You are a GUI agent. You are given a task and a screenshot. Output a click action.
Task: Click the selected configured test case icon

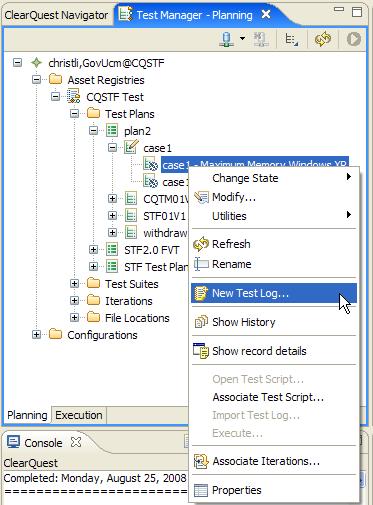click(x=151, y=164)
